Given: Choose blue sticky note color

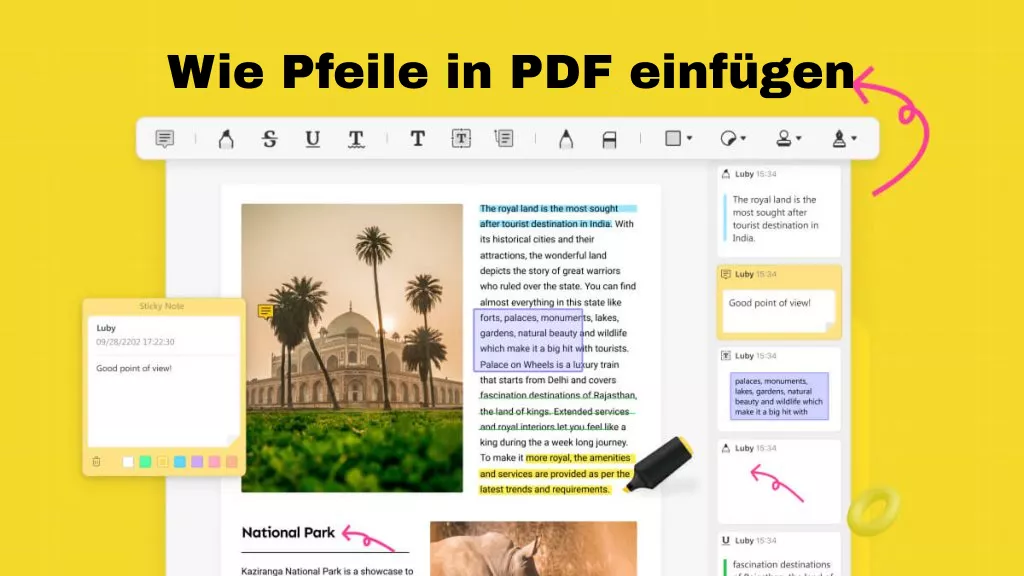Looking at the screenshot, I should 180,462.
